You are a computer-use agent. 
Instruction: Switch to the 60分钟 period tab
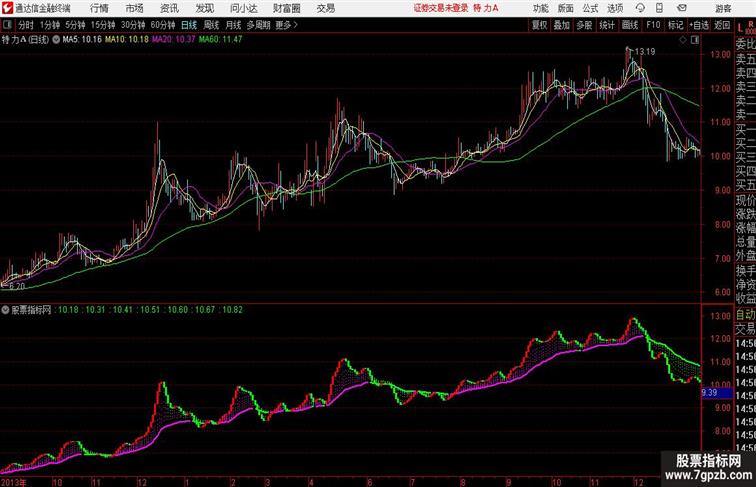(x=162, y=25)
